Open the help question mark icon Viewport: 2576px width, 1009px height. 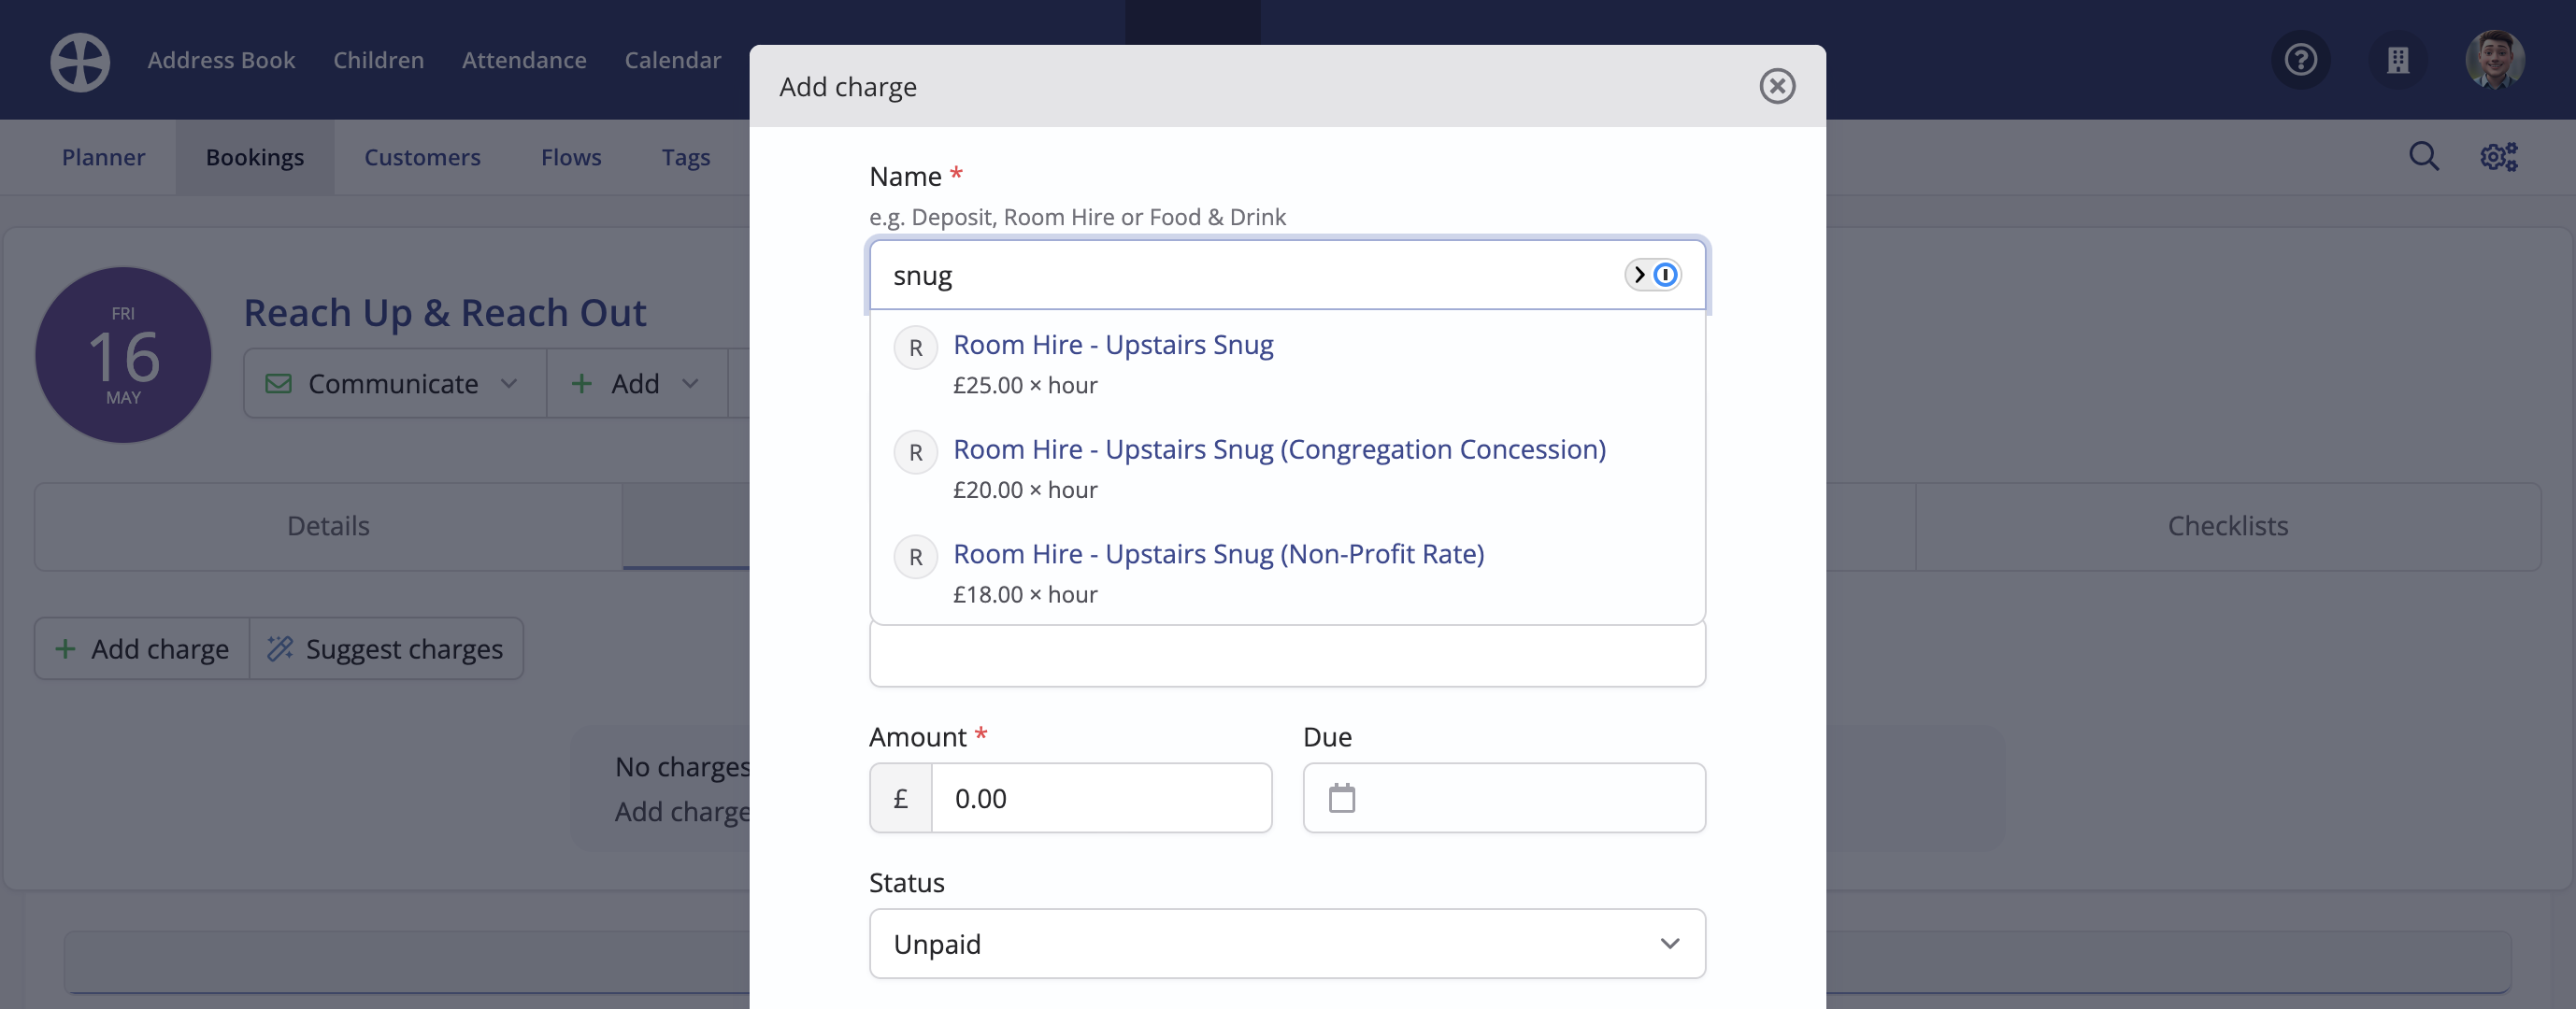tap(2300, 60)
